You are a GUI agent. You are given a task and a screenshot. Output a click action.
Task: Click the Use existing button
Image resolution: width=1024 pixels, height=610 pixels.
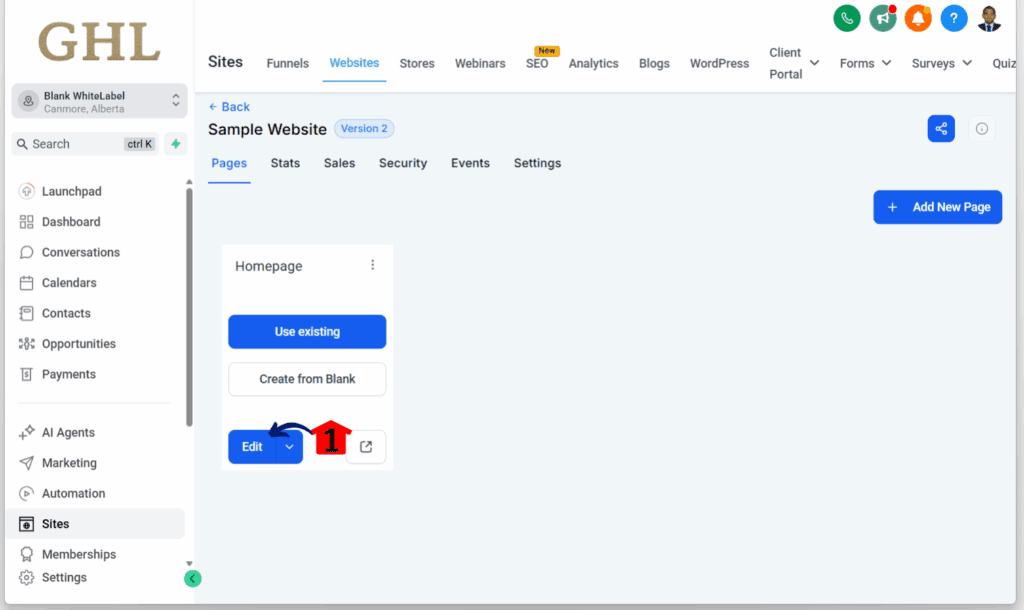(307, 332)
